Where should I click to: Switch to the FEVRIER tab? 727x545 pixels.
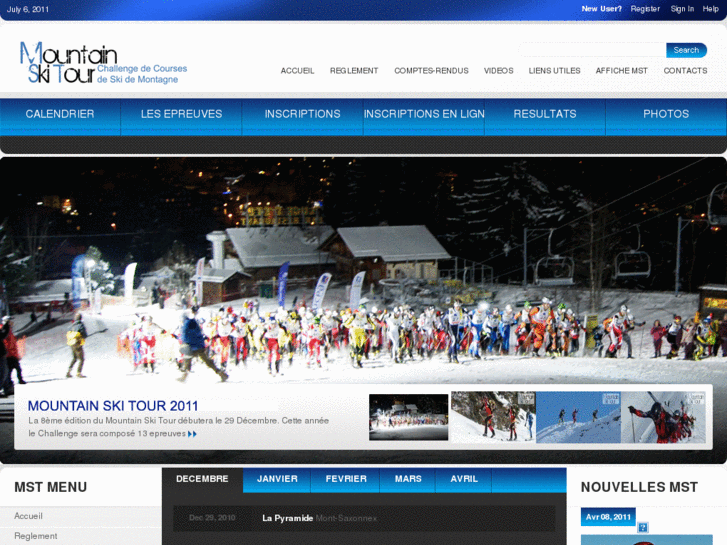[346, 480]
